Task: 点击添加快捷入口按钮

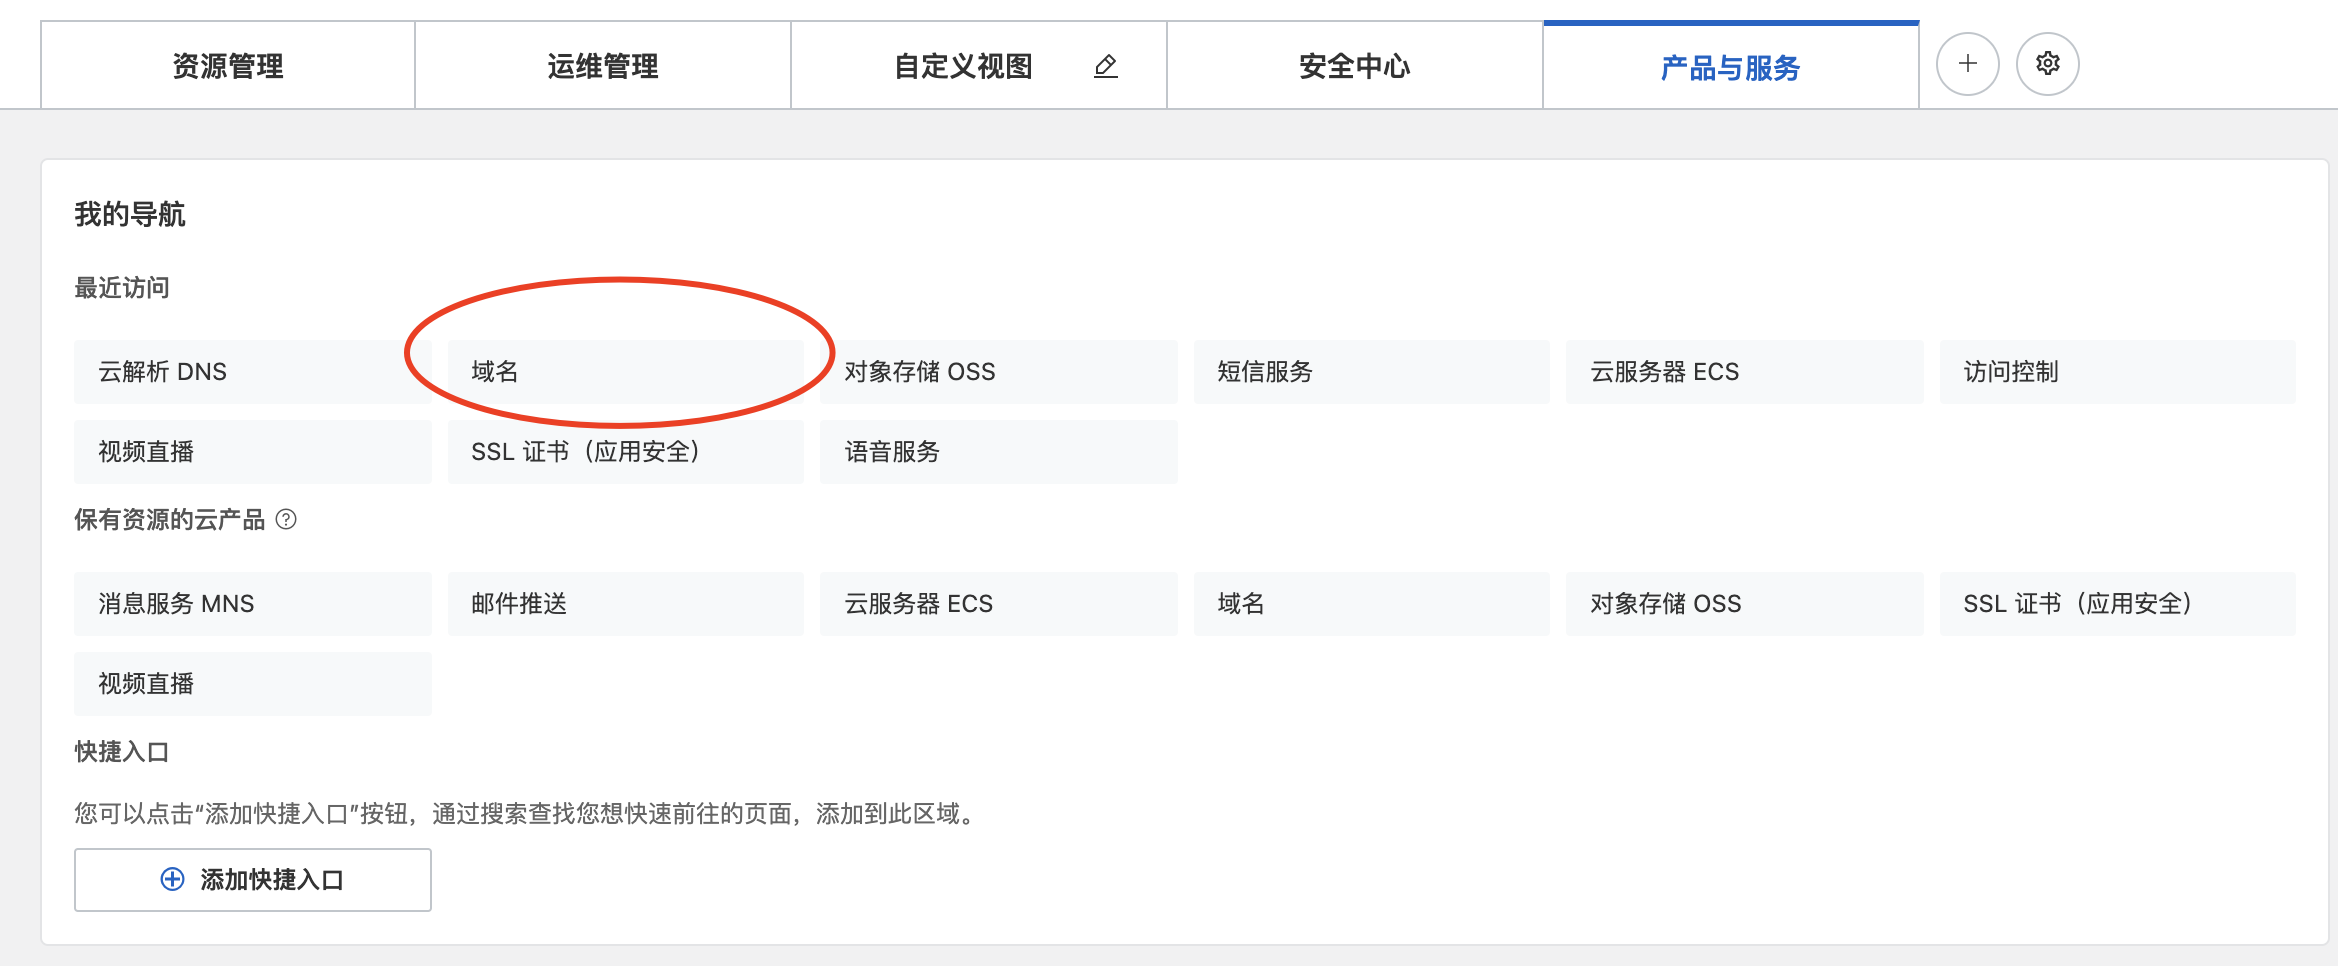Action: (252, 880)
